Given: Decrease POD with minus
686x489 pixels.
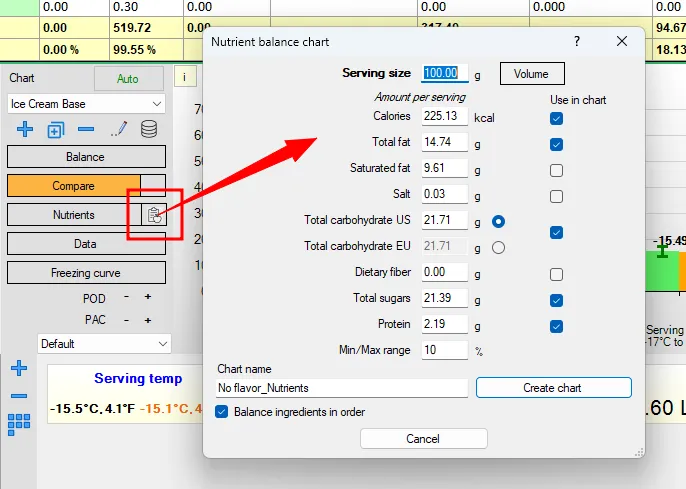Looking at the screenshot, I should coord(126,297).
